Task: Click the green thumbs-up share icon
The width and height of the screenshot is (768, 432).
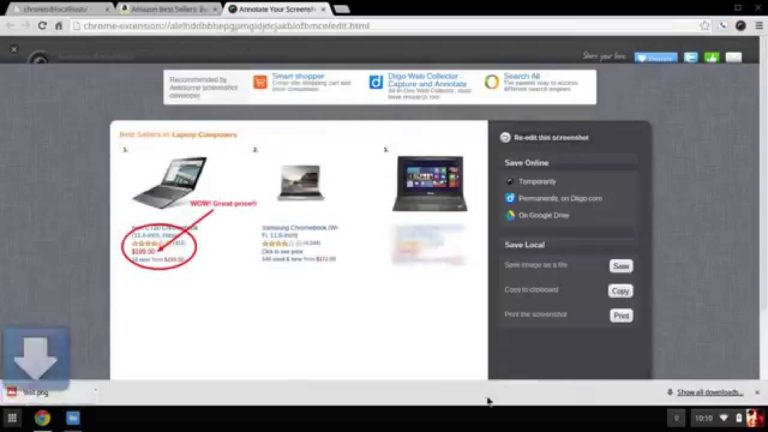Action: pyautogui.click(x=712, y=58)
